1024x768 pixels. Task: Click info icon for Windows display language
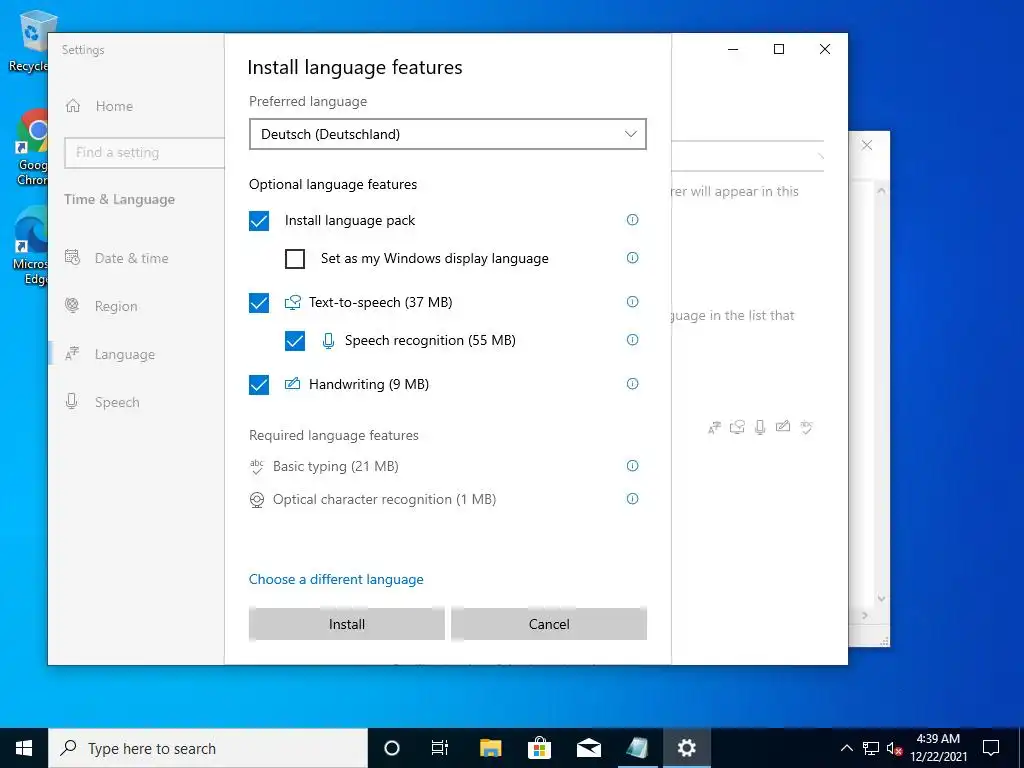(x=632, y=257)
